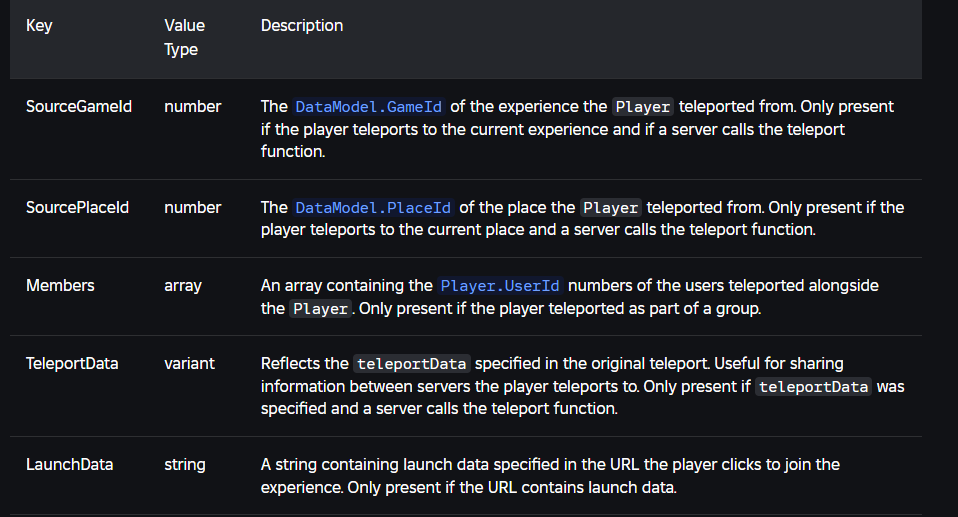Open the DataModel.PlaceId link
Image resolution: width=958 pixels, height=517 pixels.
(x=373, y=208)
